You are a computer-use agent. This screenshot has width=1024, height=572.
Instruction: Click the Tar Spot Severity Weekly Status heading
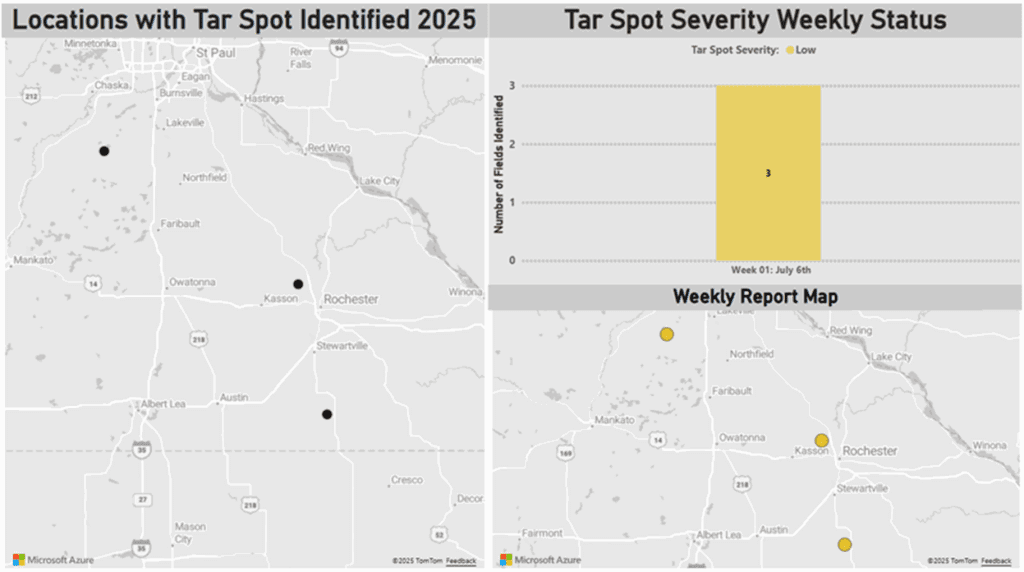coord(755,20)
